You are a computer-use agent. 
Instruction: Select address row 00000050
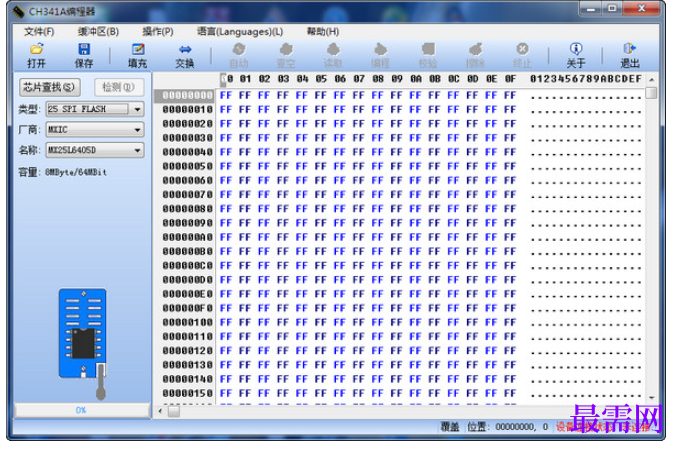(x=187, y=166)
